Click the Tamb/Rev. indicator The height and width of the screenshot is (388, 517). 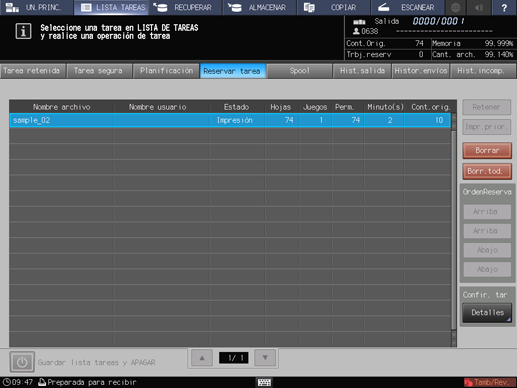(490, 382)
